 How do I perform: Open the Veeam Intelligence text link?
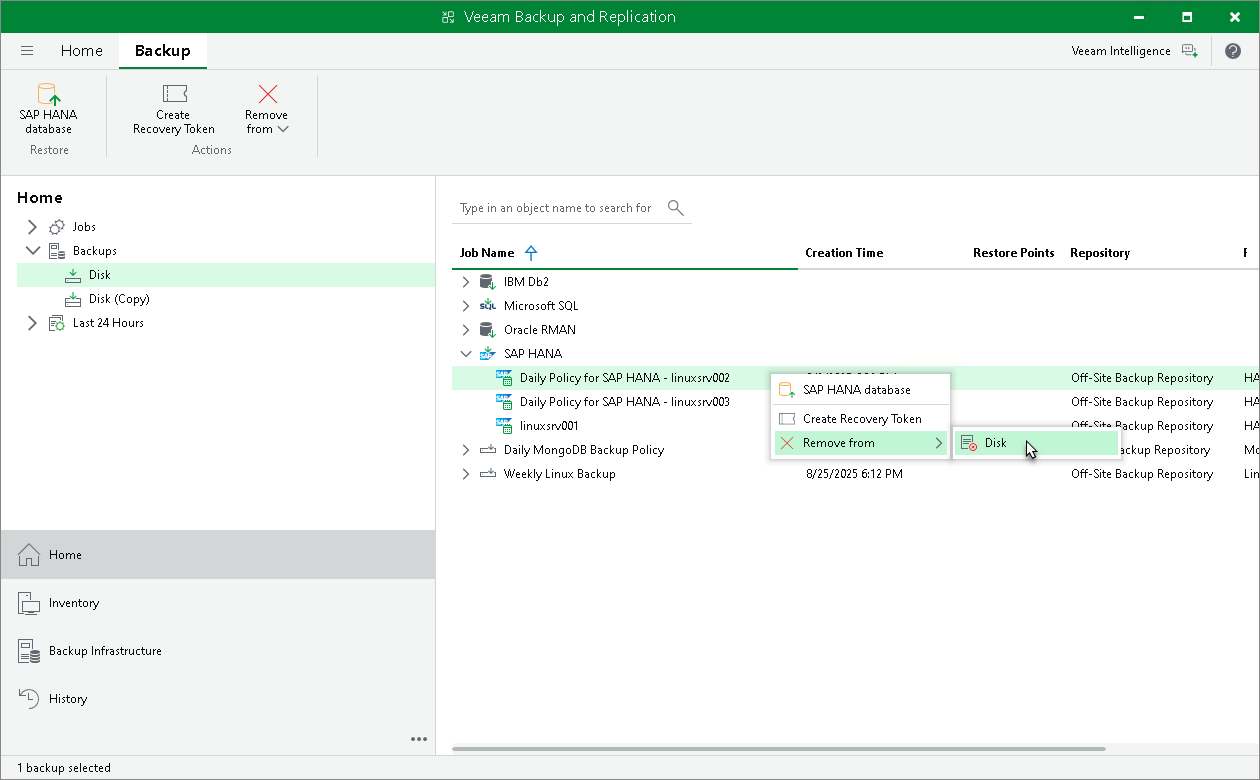pyautogui.click(x=1121, y=51)
